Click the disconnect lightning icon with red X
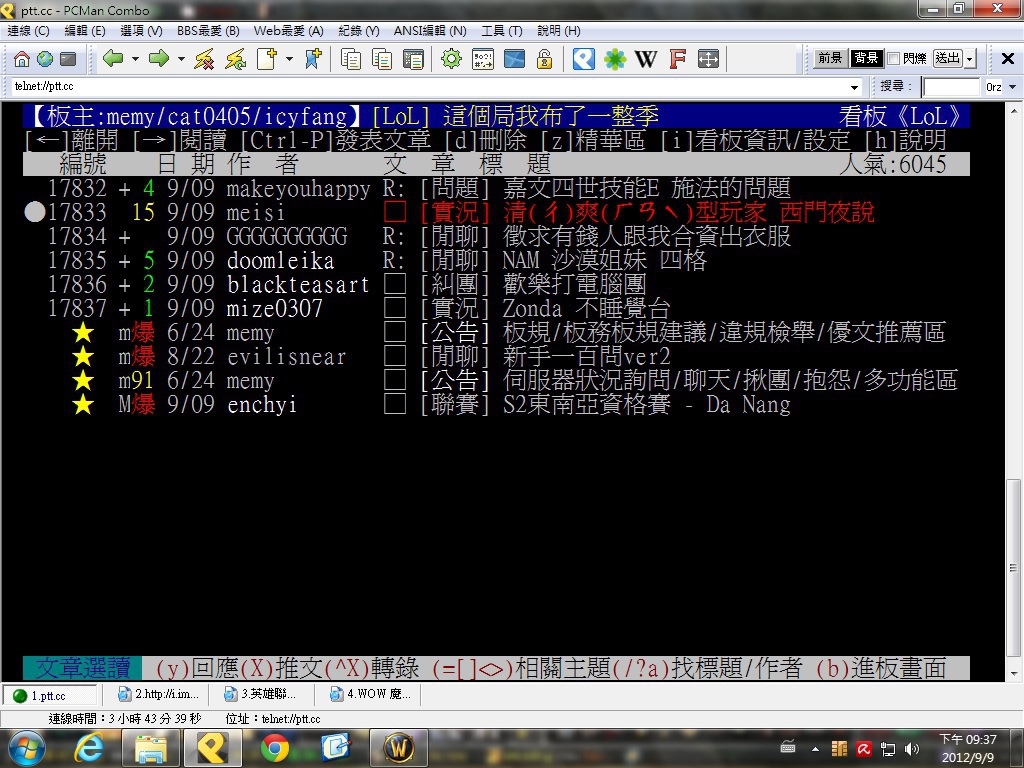This screenshot has width=1024, height=768. 204,59
